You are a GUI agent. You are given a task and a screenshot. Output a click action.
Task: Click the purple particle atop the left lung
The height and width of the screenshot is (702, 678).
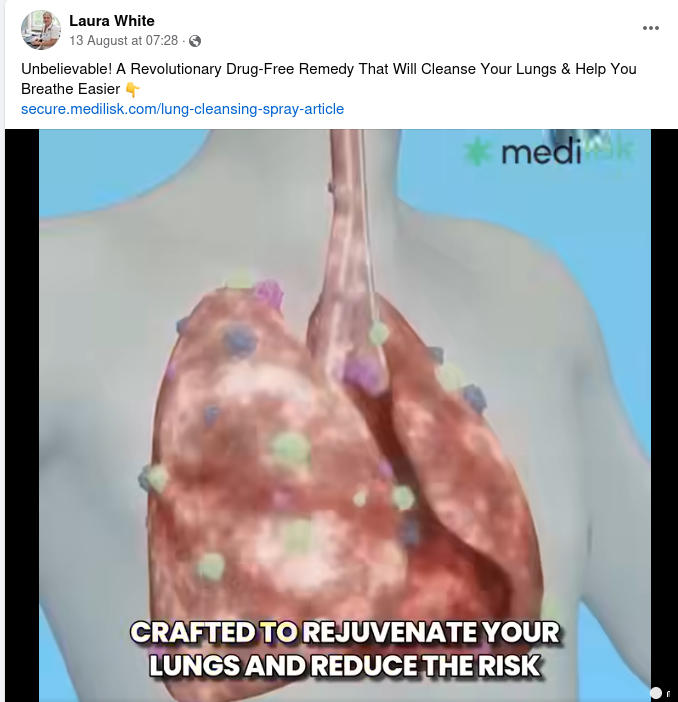pyautogui.click(x=269, y=292)
